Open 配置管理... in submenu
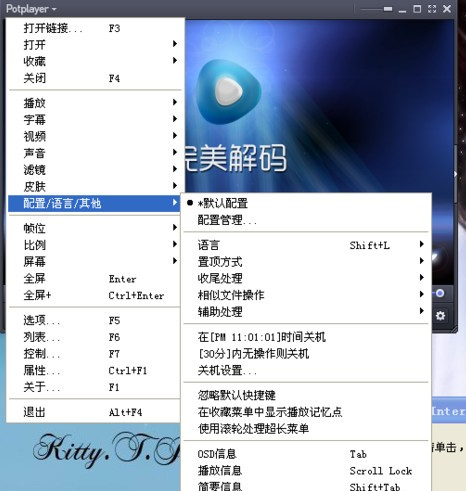This screenshot has height=491, width=466. click(306, 220)
